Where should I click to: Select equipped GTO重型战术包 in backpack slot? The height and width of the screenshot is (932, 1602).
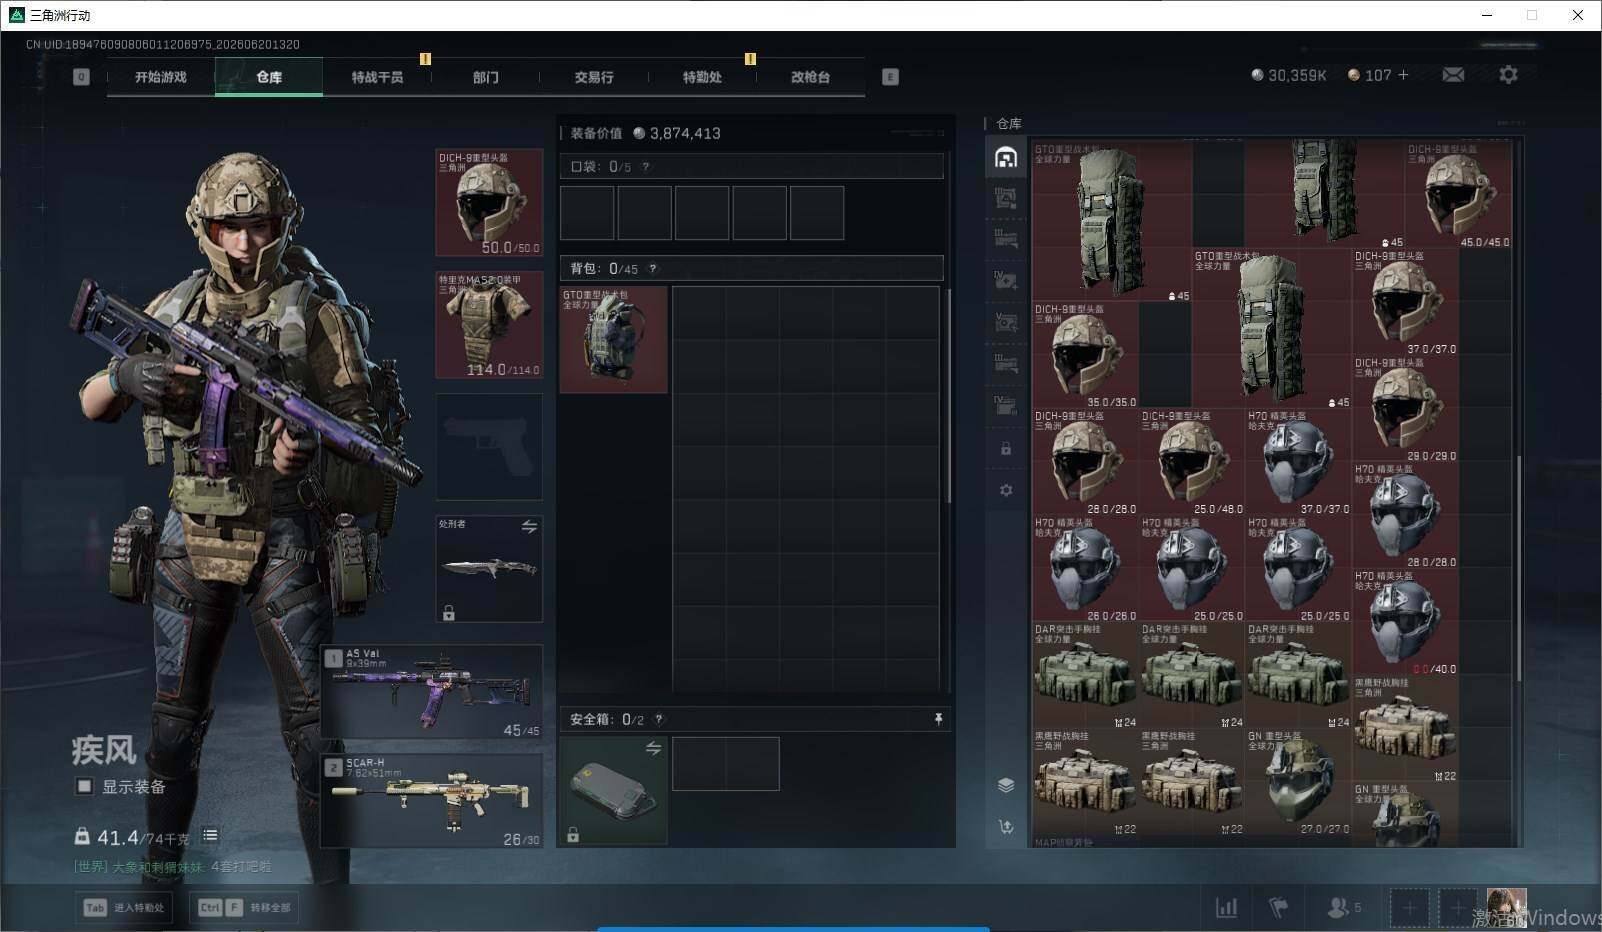tap(613, 339)
